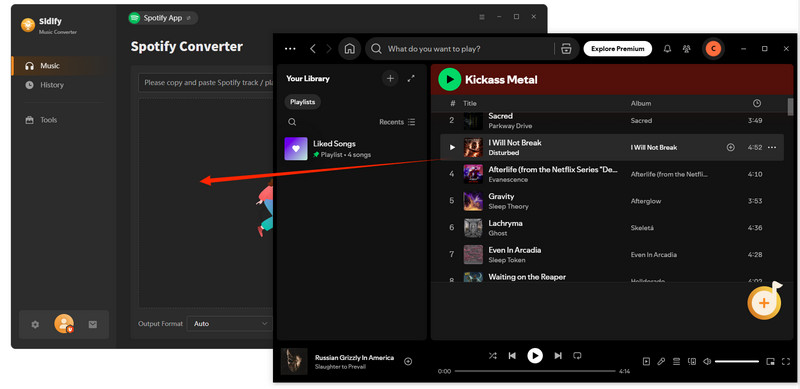
Task: Click the Explore Premium button
Action: 617,49
